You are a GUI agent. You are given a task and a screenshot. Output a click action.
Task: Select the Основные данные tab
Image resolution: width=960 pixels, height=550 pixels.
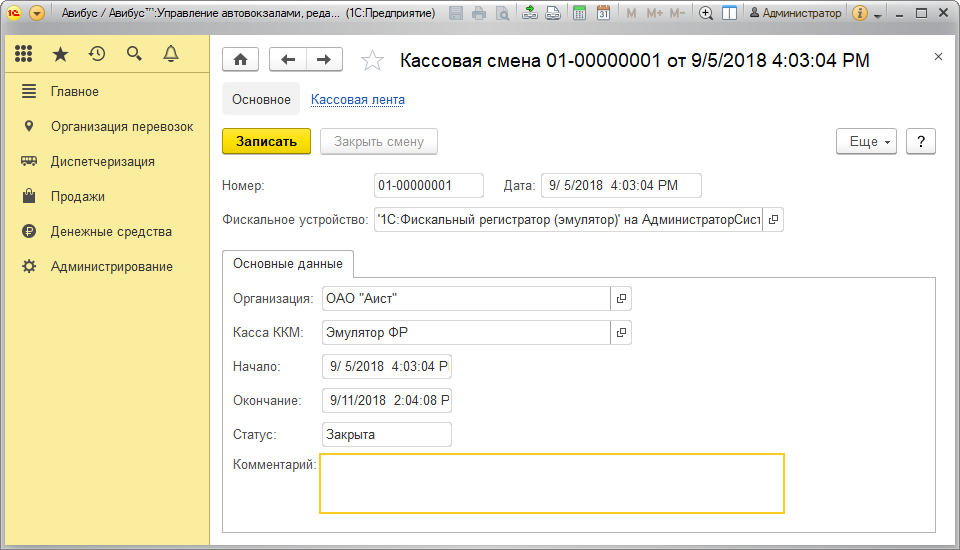click(288, 264)
